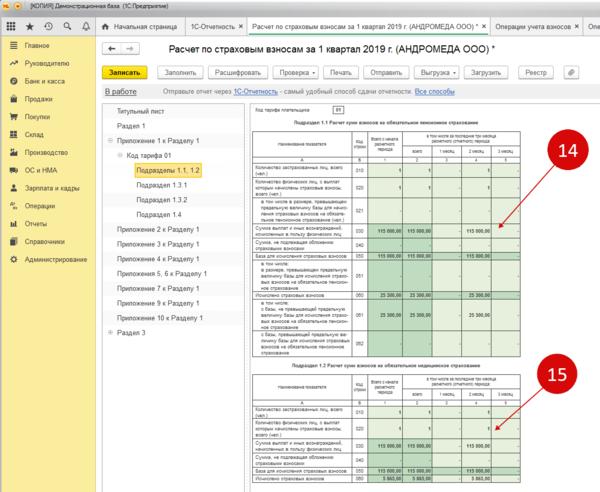Select Приложение 10 к Разделу 1

click(x=160, y=318)
